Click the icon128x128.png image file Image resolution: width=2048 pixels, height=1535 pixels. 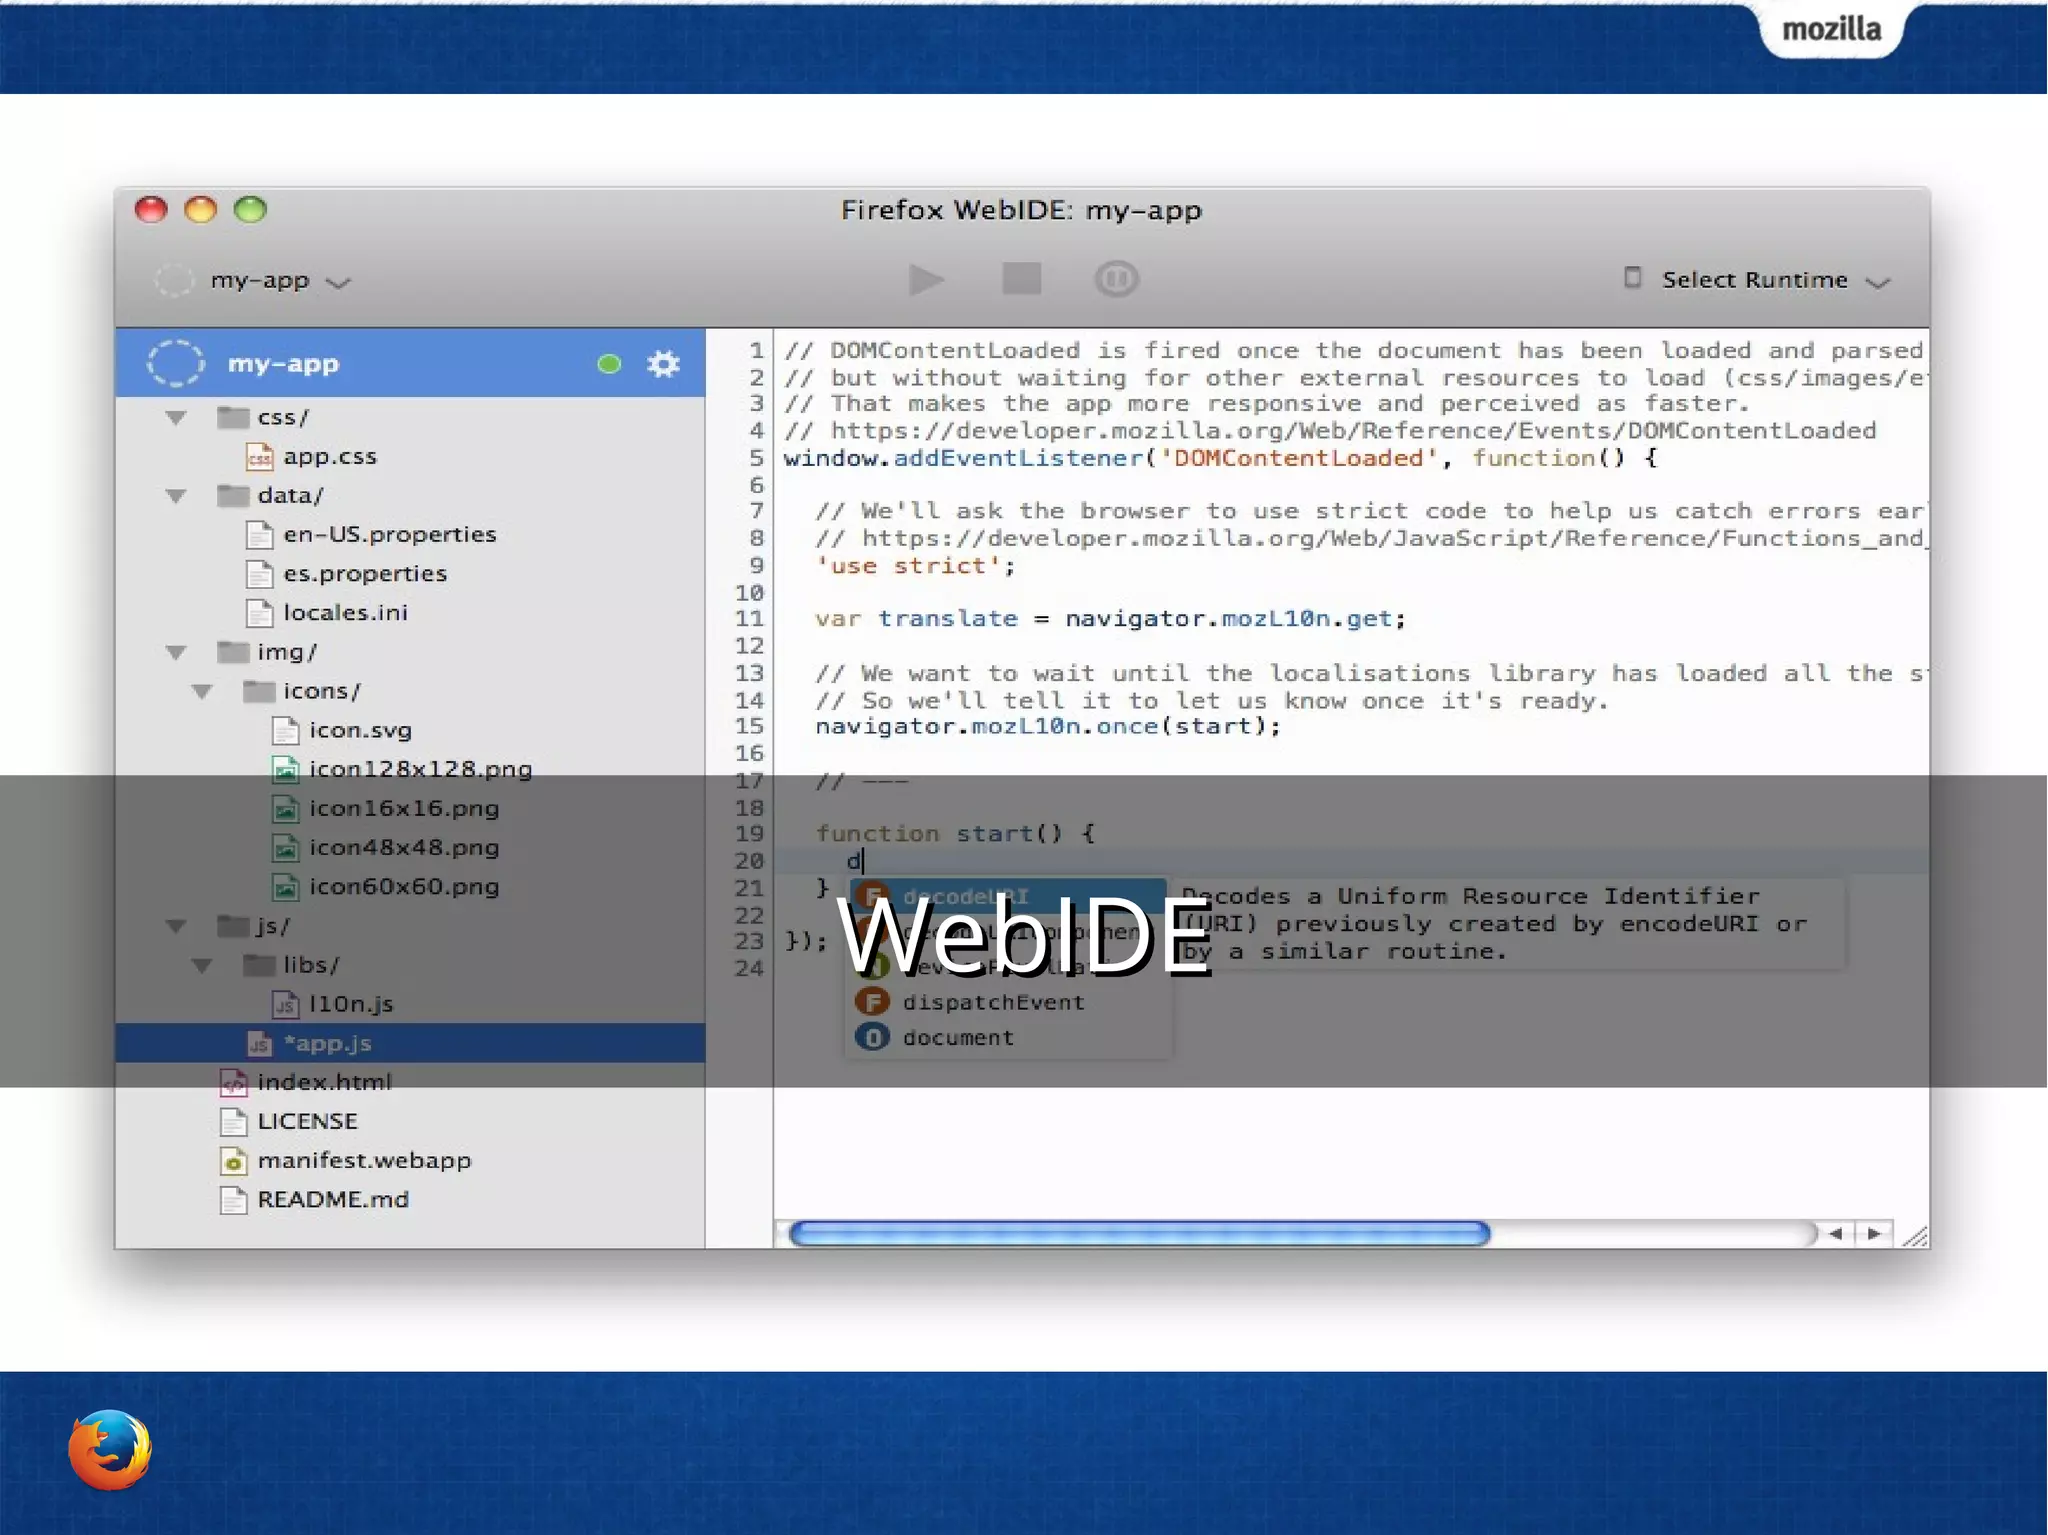tap(419, 770)
